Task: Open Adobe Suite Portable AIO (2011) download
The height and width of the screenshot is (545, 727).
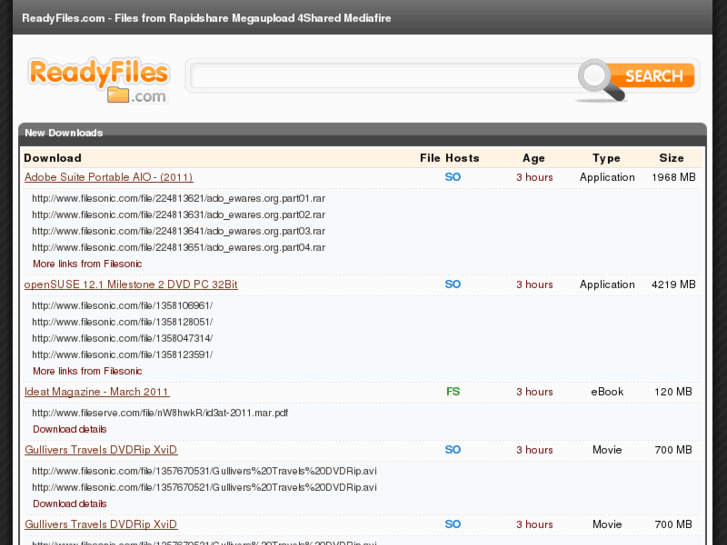Action: click(108, 177)
